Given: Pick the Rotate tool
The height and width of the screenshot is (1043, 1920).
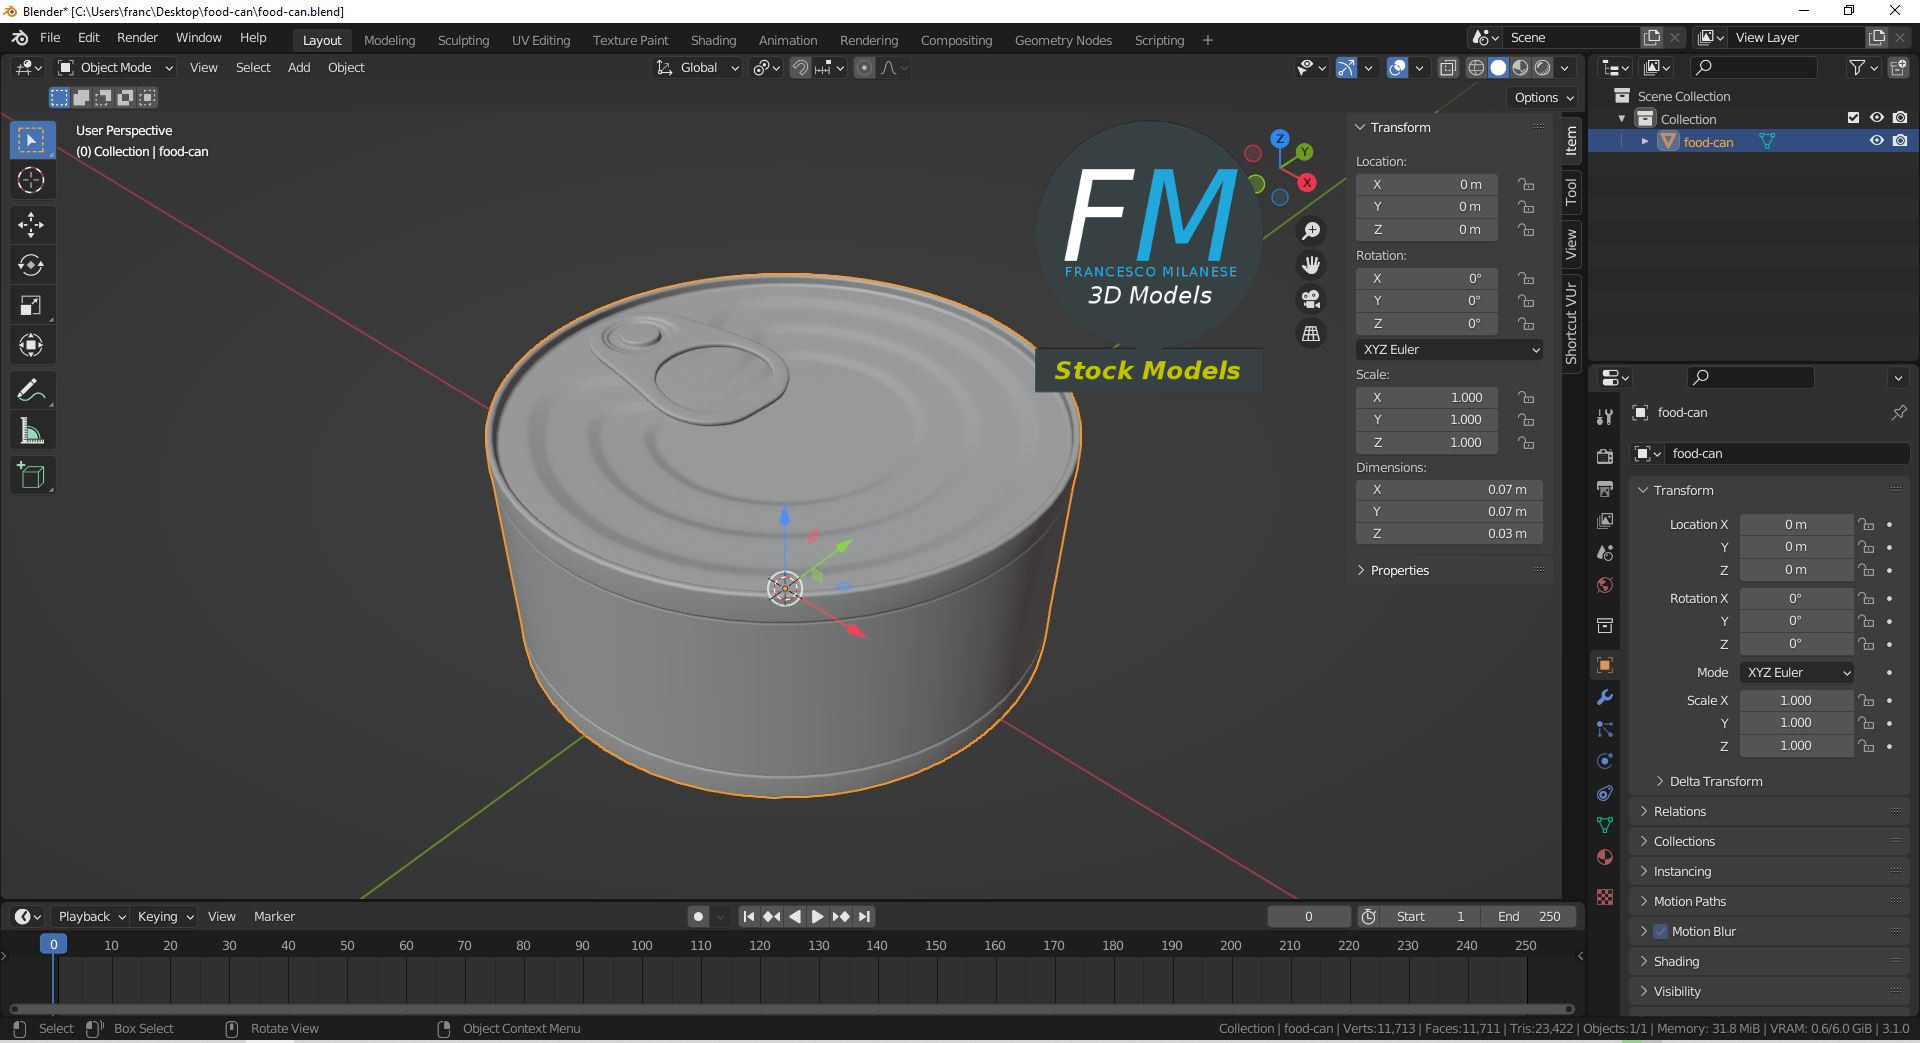Looking at the screenshot, I should (x=31, y=265).
